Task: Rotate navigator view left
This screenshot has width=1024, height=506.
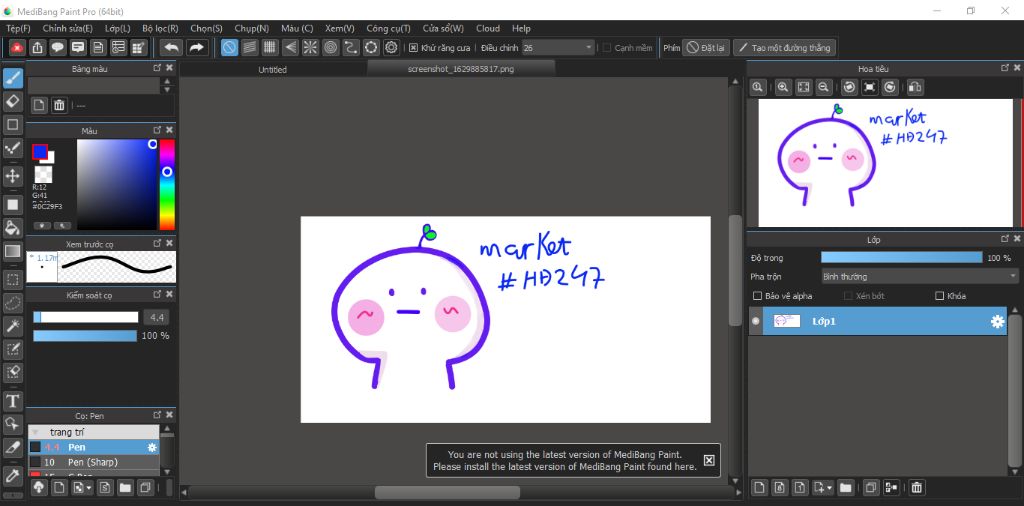Action: (x=849, y=87)
